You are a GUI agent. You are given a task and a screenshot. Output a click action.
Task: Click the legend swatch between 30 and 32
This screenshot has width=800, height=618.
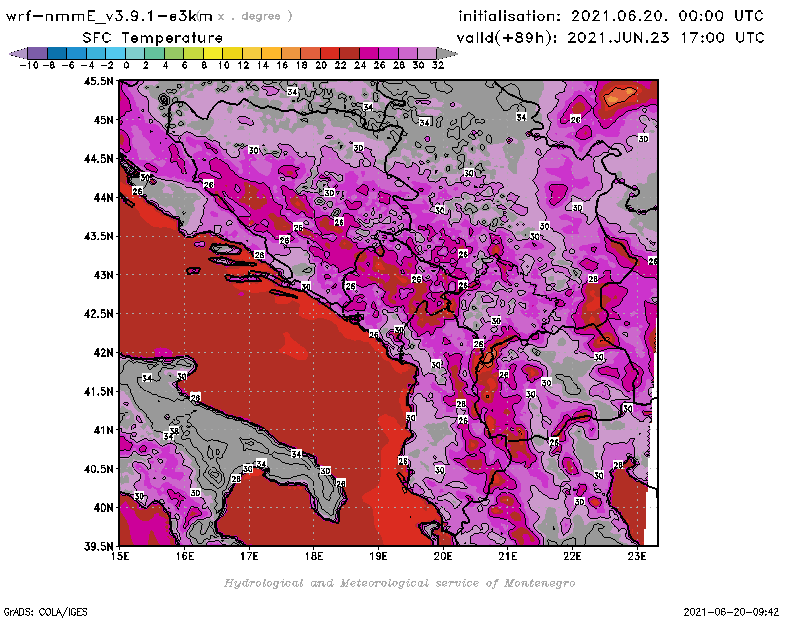428,53
